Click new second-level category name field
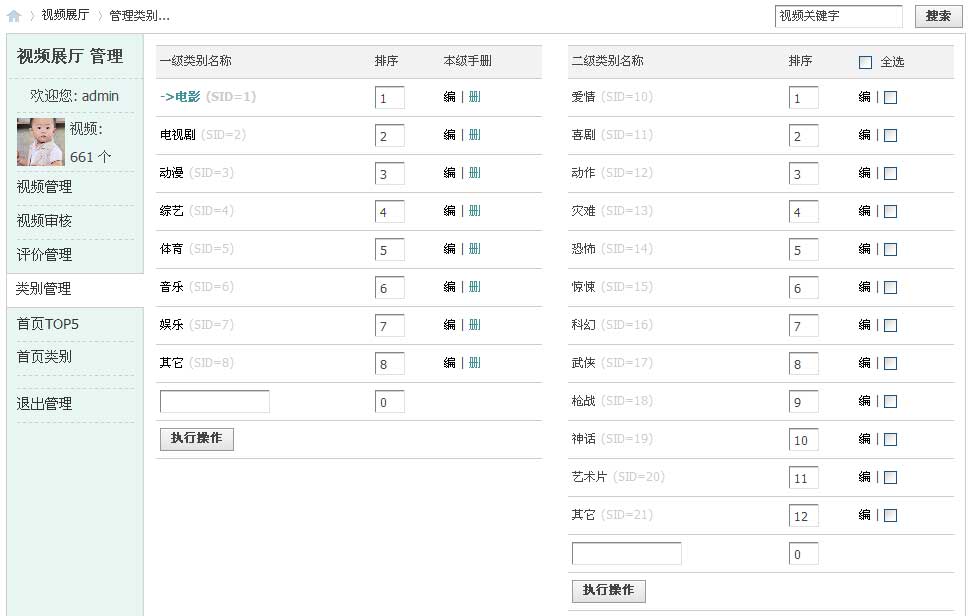 tap(627, 554)
